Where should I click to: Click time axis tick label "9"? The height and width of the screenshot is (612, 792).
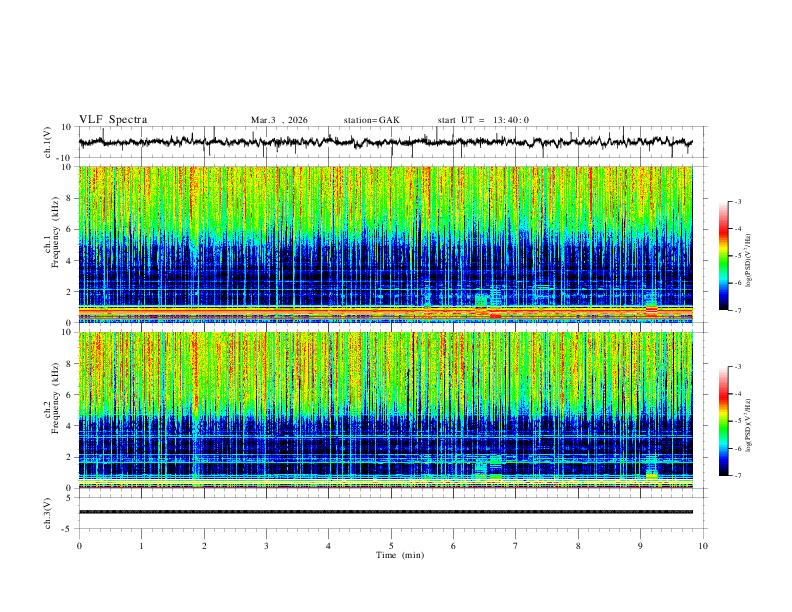(640, 546)
